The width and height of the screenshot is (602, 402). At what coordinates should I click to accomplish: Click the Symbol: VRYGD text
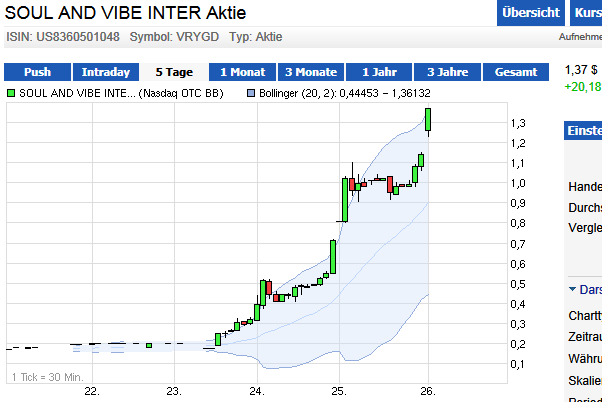(x=174, y=37)
